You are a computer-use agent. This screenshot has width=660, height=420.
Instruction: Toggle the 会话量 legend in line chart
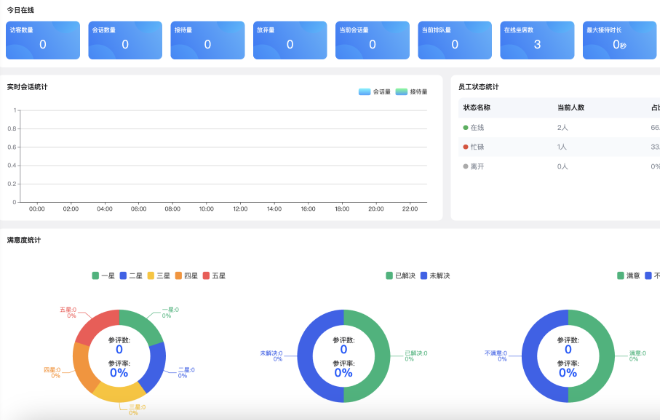tap(374, 91)
